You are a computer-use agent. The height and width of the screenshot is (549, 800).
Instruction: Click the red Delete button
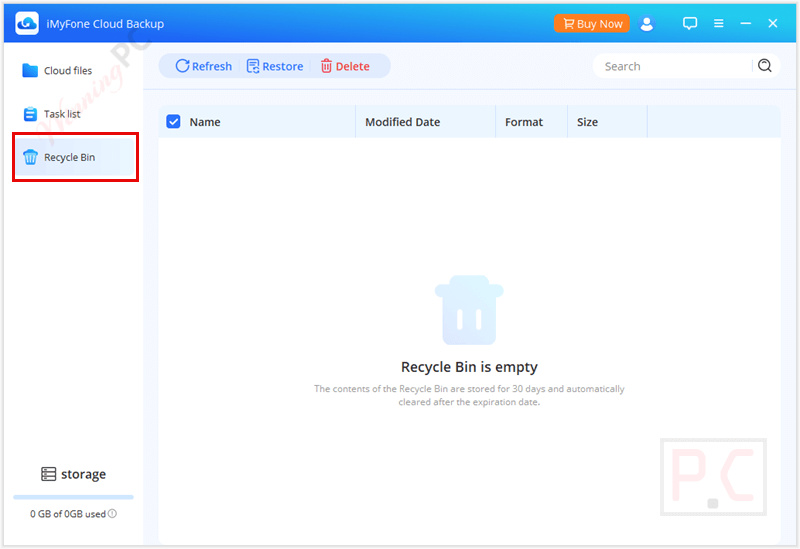345,66
